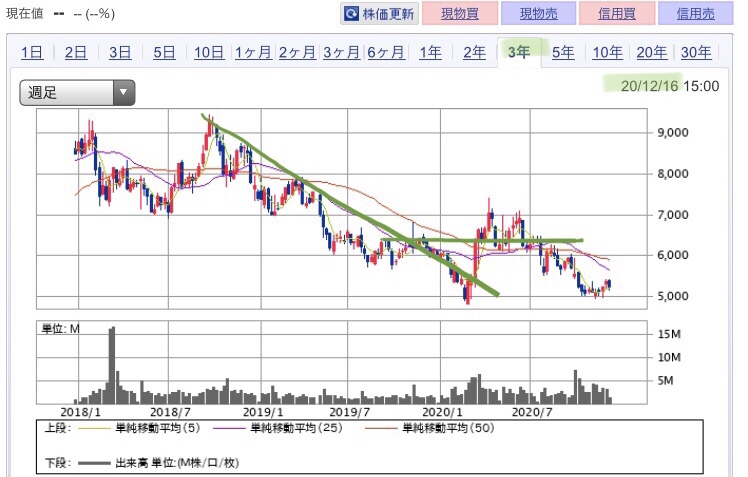Click the 2019/1 date axis label
748x477 pixels.
[263, 412]
